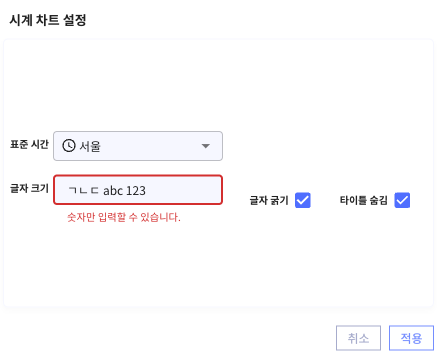Focus the 글자 크기 input field
The height and width of the screenshot is (362, 438).
pos(138,190)
